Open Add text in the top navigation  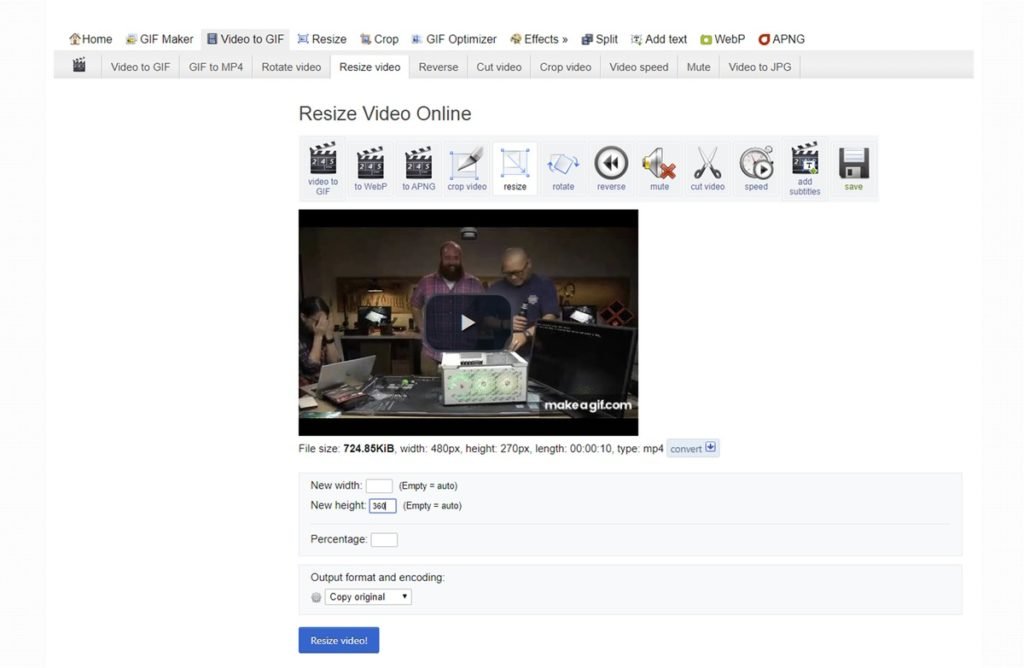tap(659, 39)
